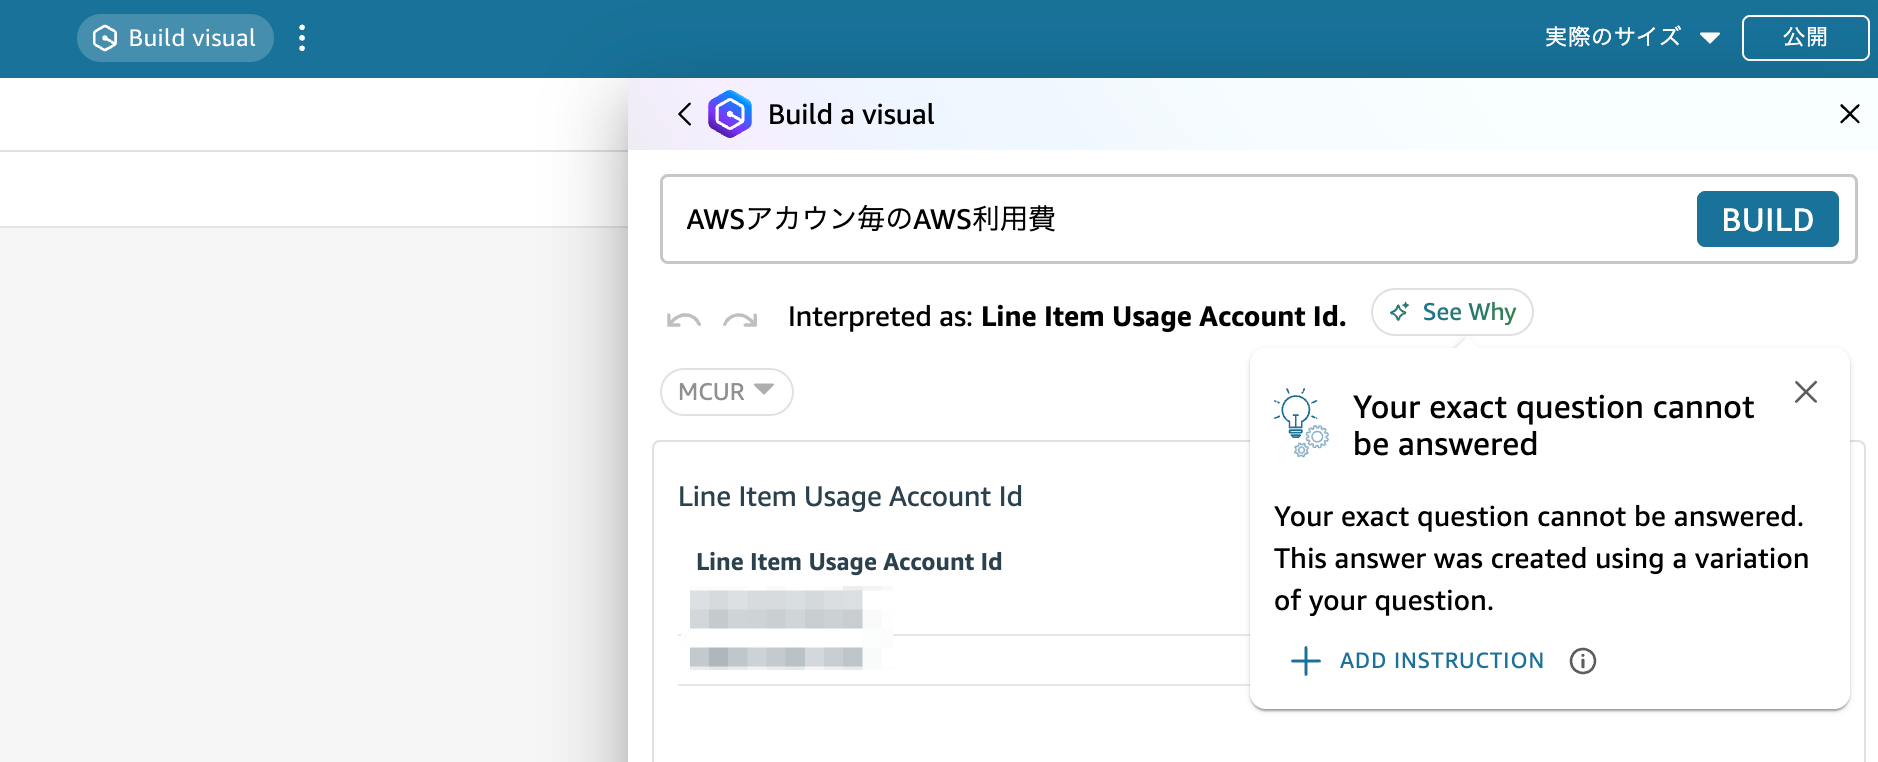Click the Build visual pill button
This screenshot has width=1878, height=762.
click(175, 38)
